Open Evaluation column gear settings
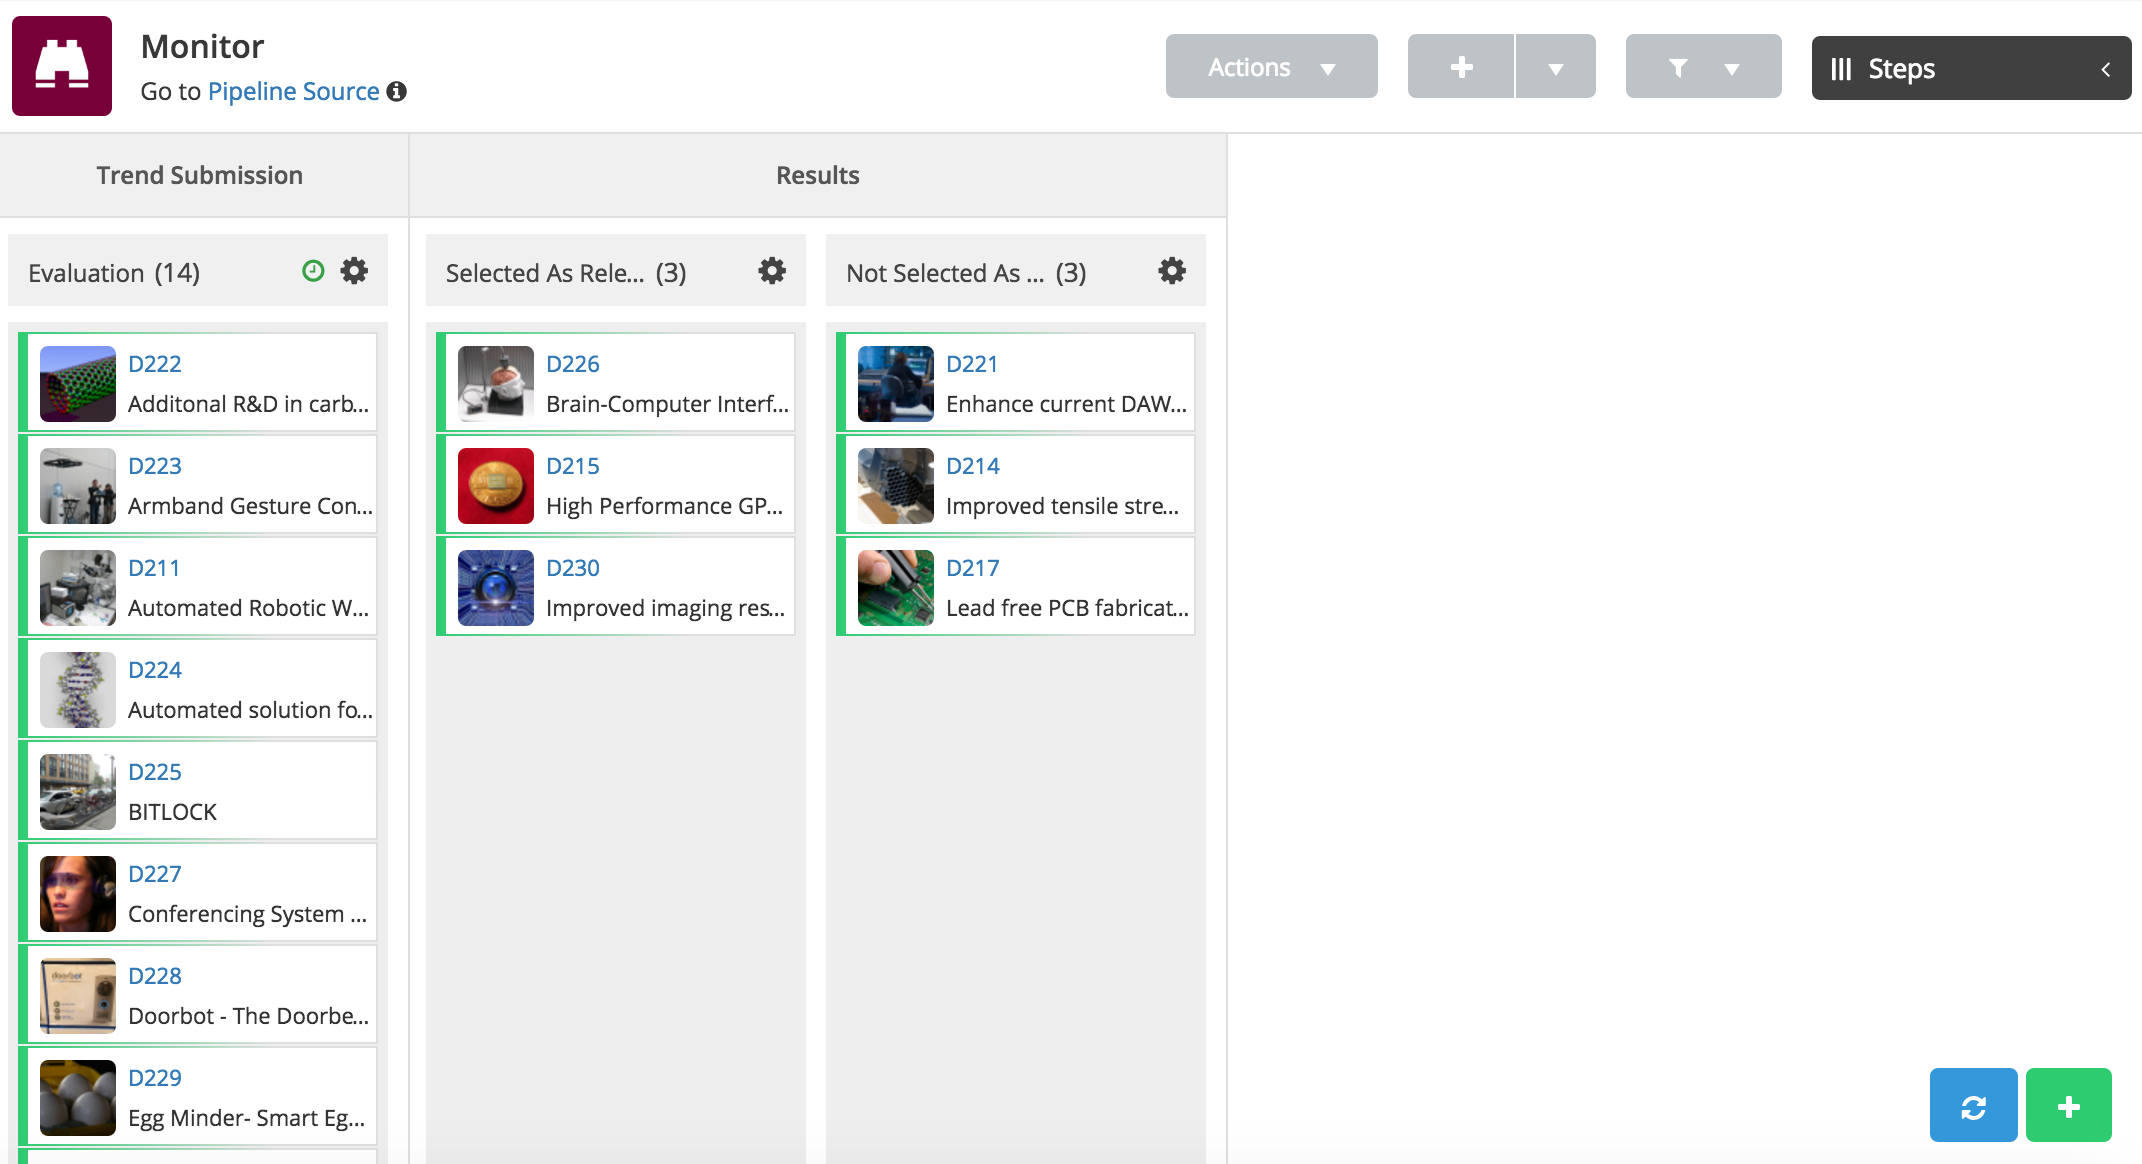 click(x=354, y=271)
